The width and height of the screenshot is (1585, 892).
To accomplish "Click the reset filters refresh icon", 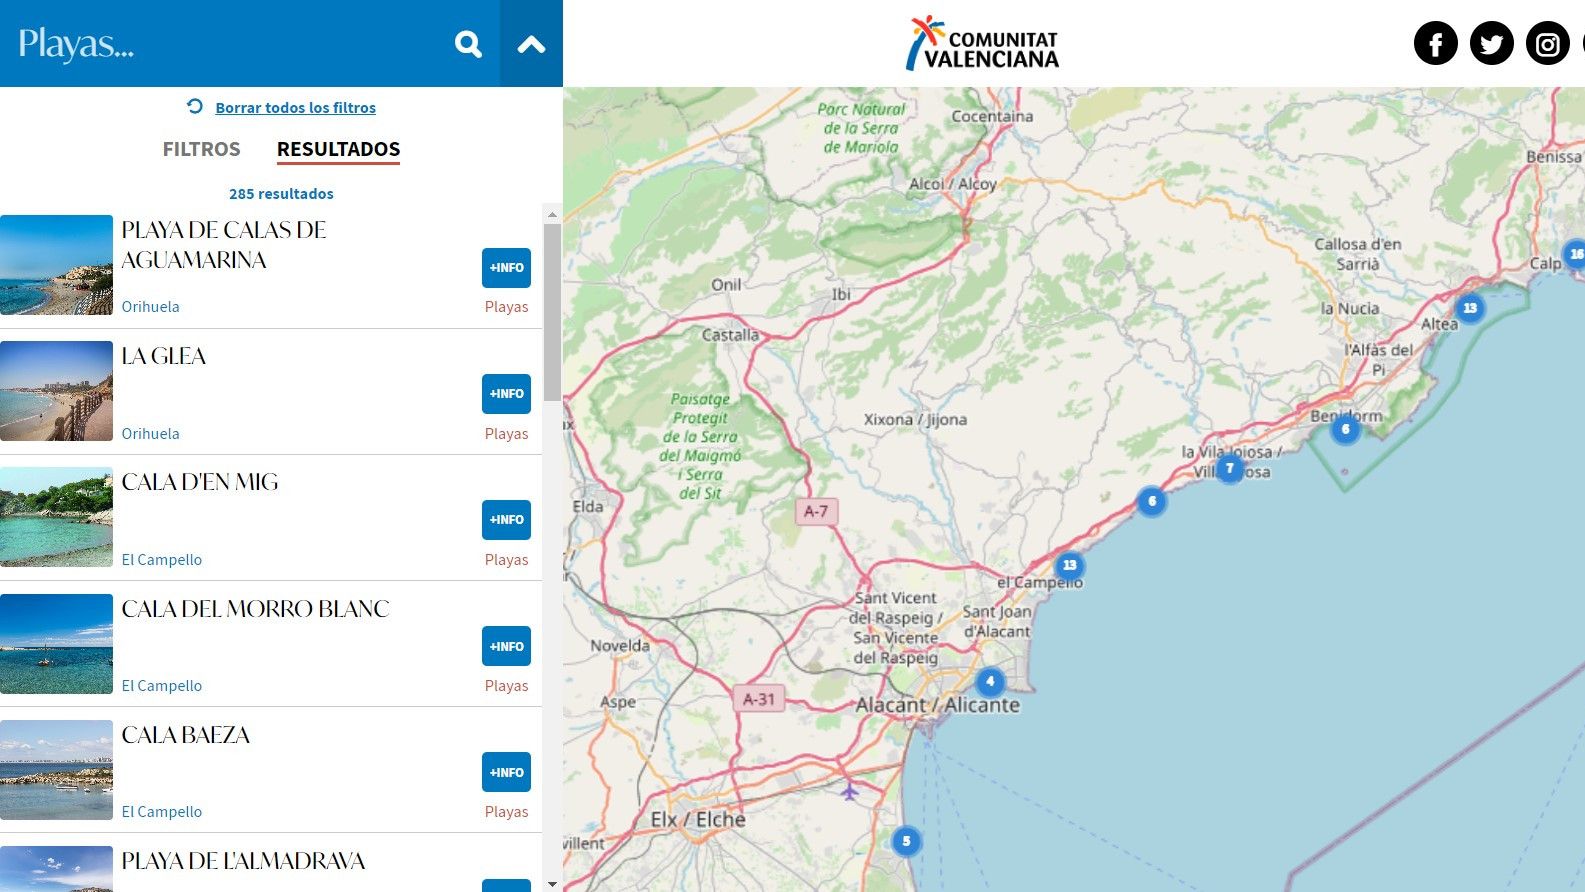I will (195, 106).
